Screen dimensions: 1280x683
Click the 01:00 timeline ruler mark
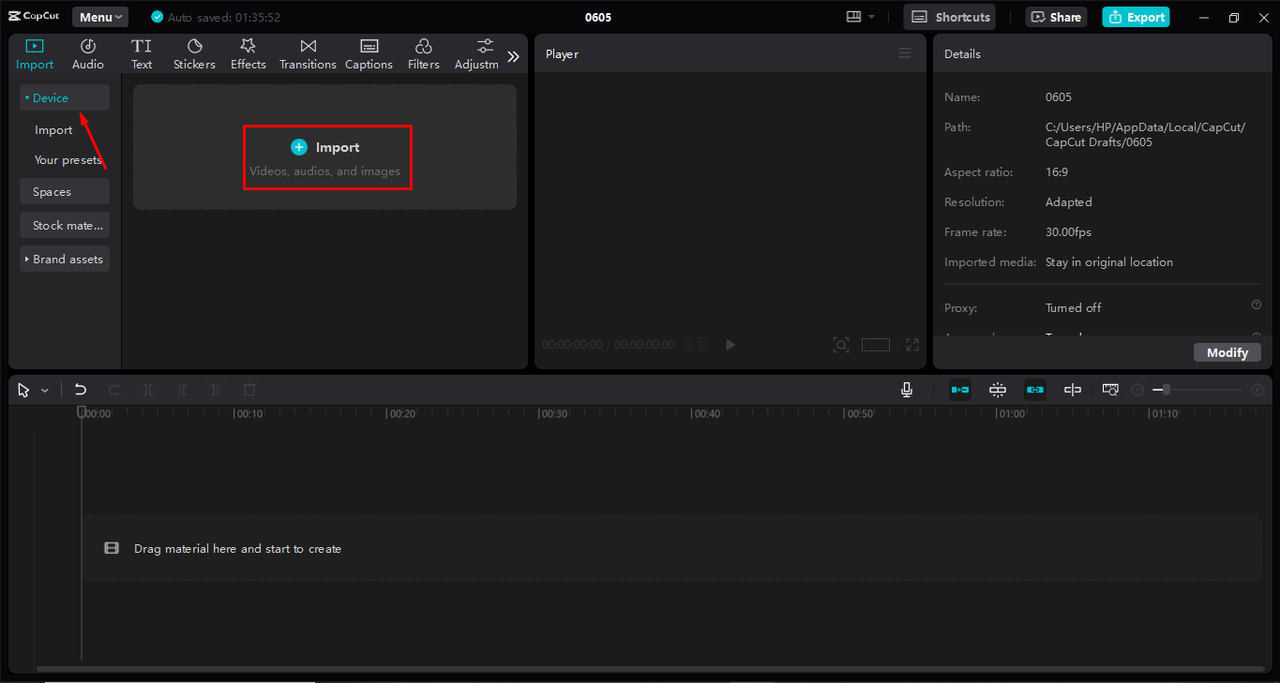click(x=1010, y=413)
